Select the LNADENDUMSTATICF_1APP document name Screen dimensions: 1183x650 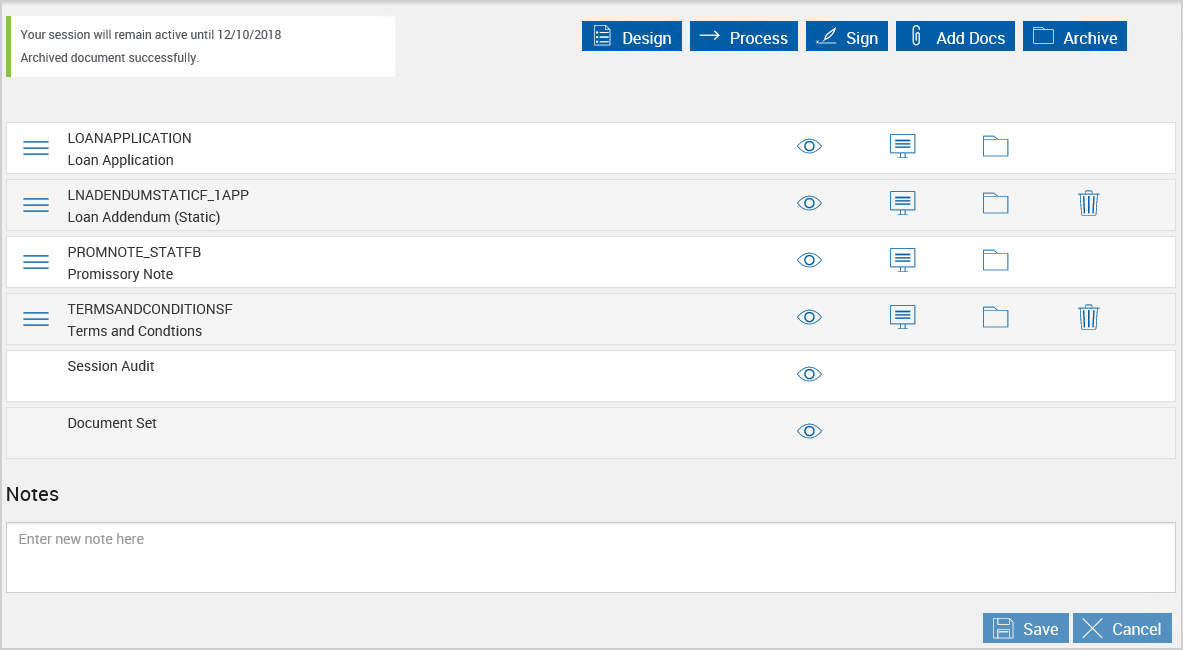pos(158,195)
